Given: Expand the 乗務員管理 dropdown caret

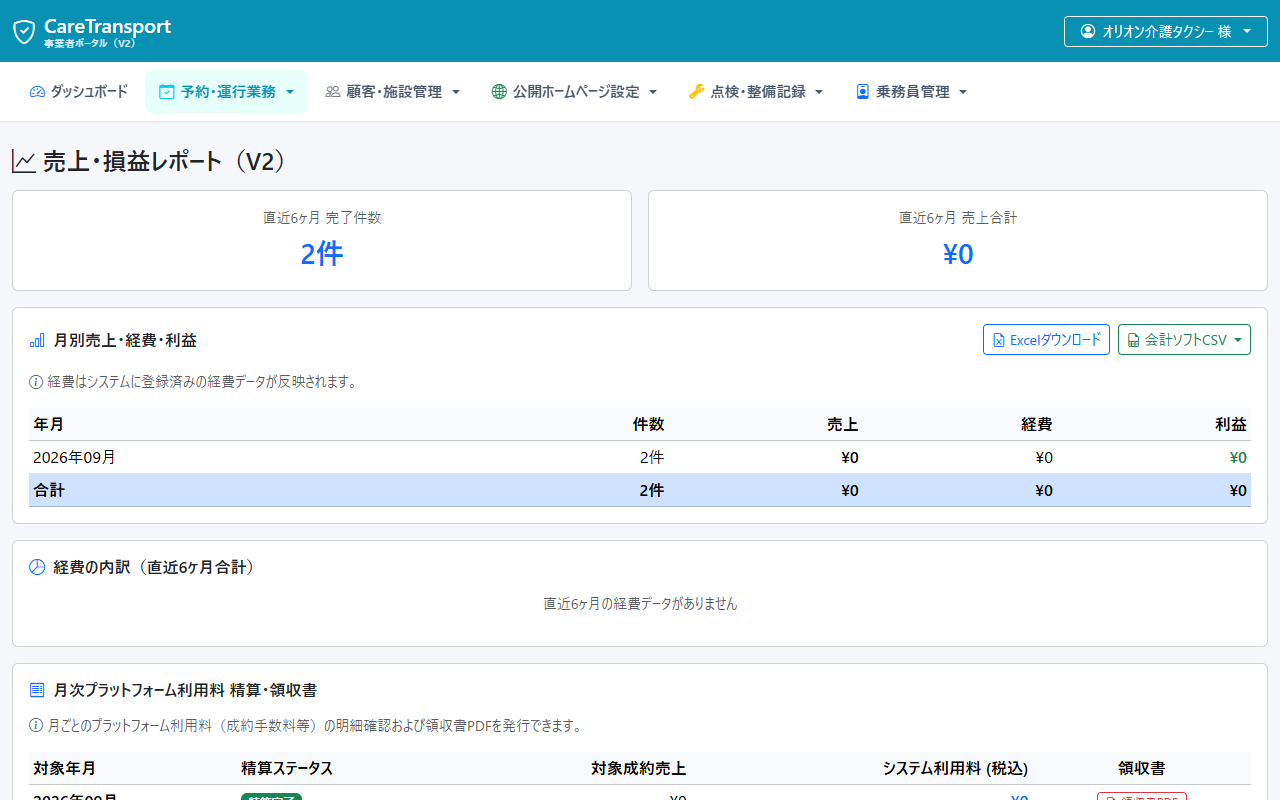Looking at the screenshot, I should (963, 92).
